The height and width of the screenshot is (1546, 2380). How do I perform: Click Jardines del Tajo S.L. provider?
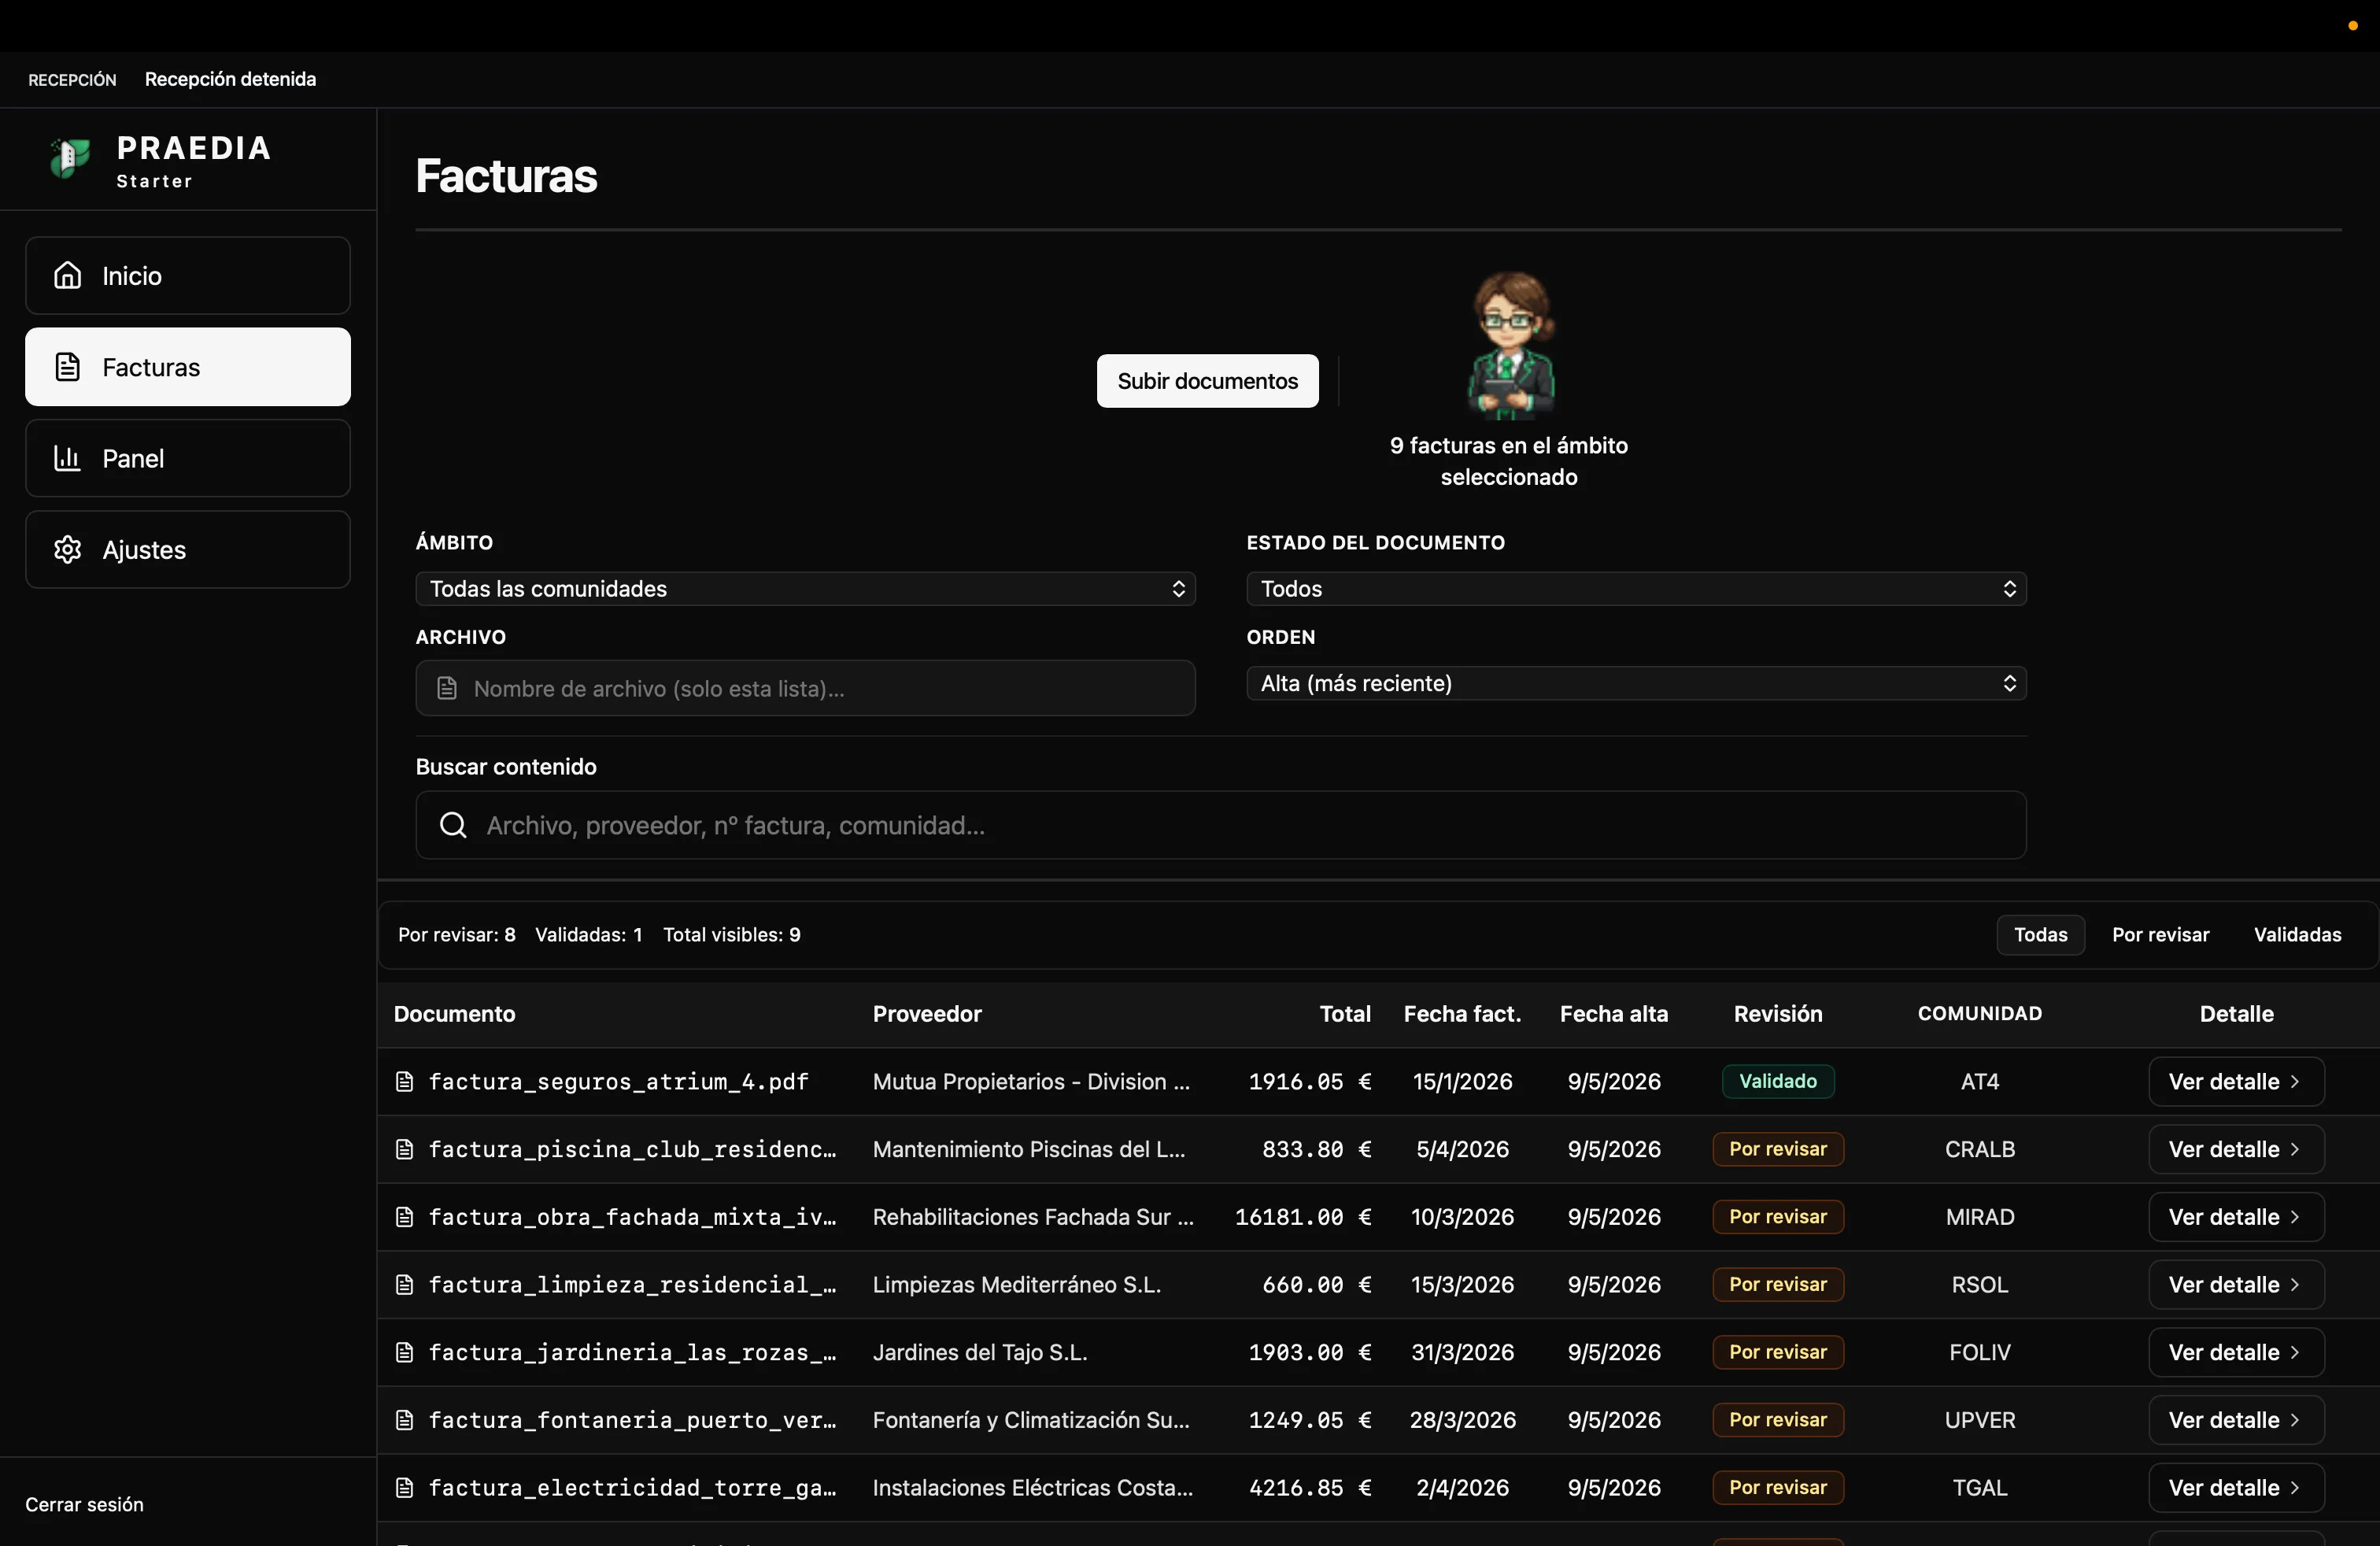click(x=980, y=1352)
